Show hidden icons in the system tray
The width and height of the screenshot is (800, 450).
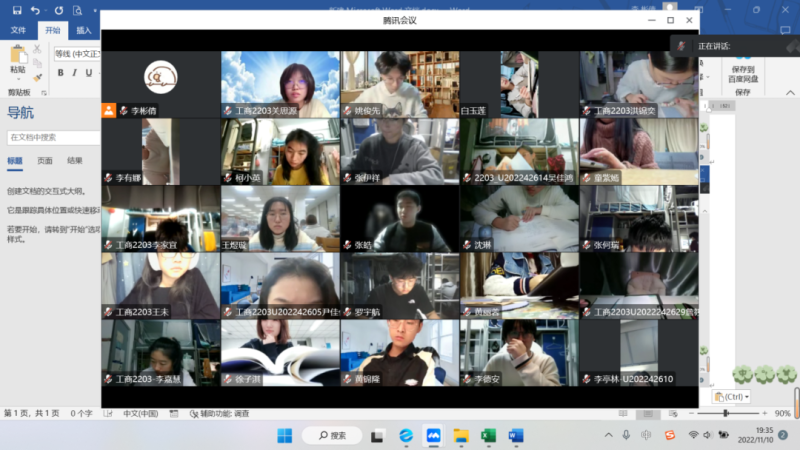pos(607,436)
